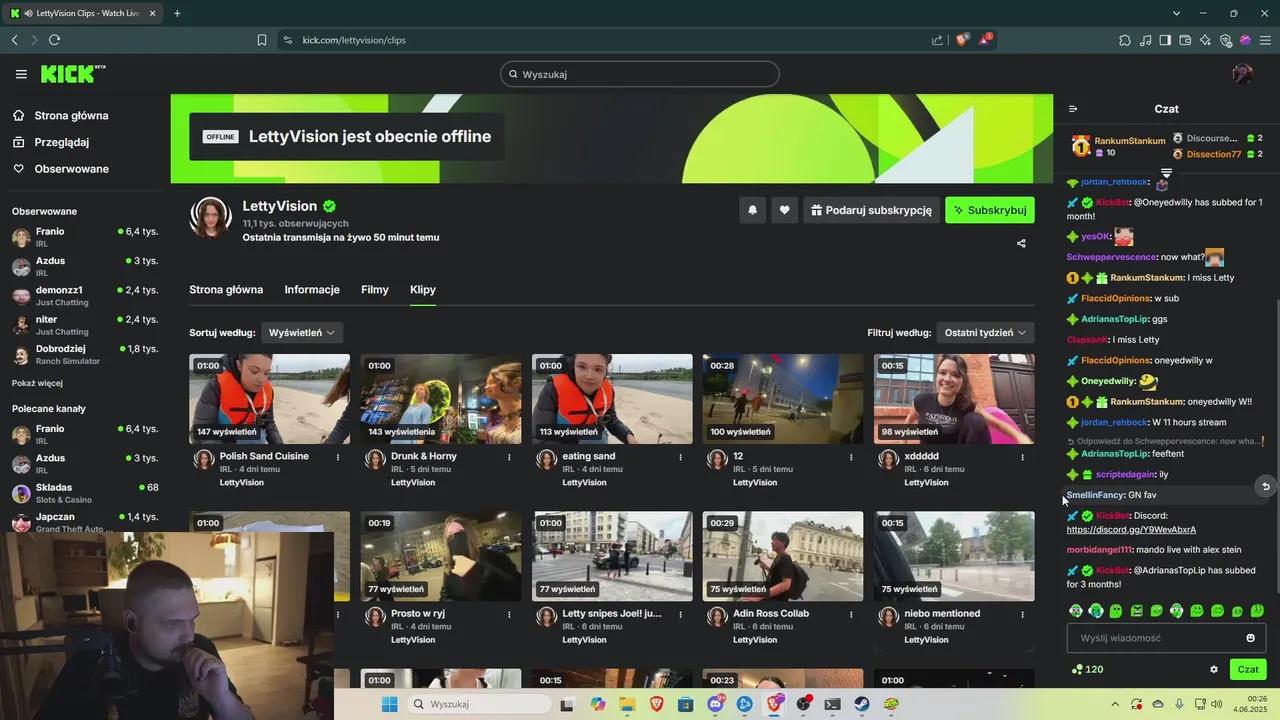
Task: Click the KICK logo
Action: (73, 74)
